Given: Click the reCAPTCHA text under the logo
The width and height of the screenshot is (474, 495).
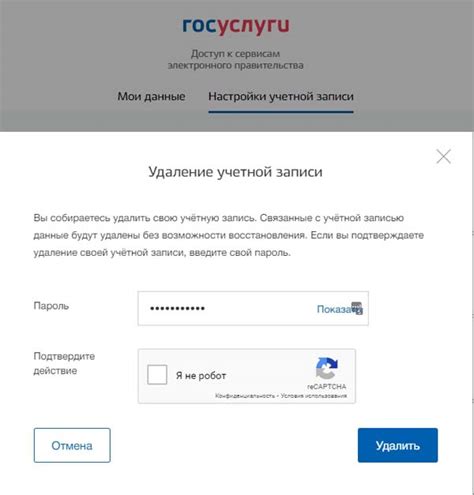Looking at the screenshot, I should tap(327, 387).
